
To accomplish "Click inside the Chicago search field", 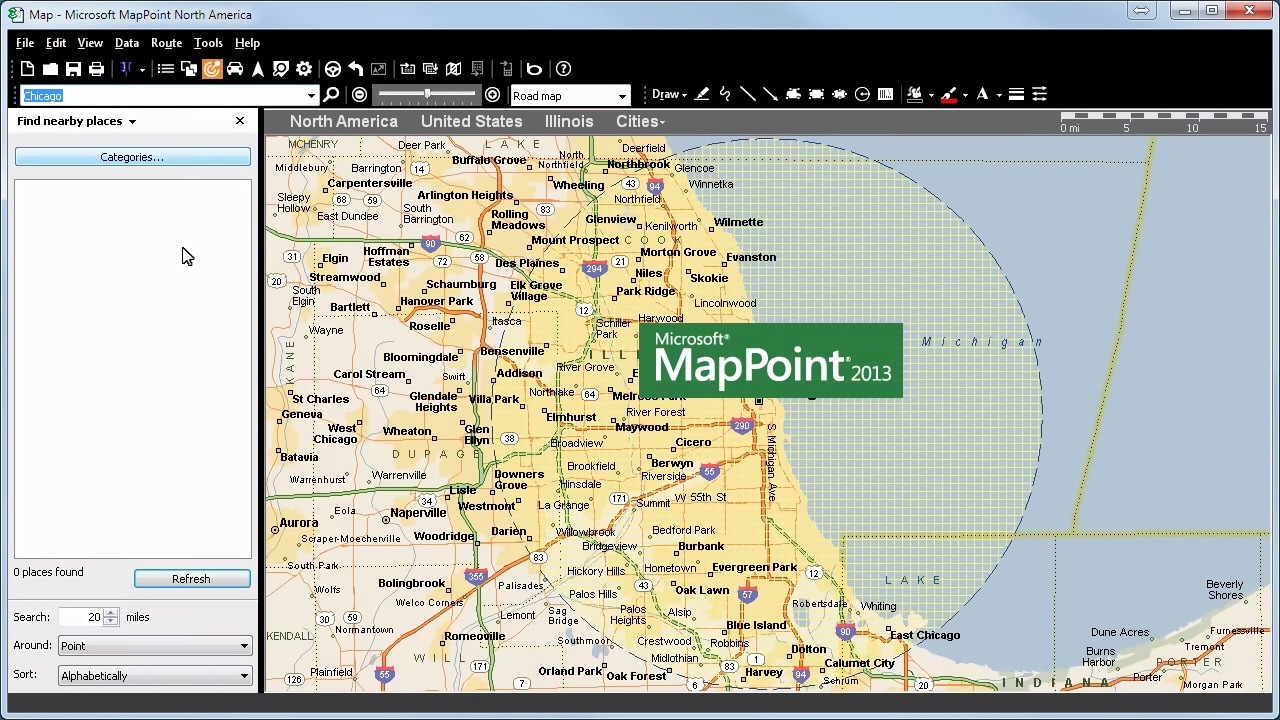I will [x=150, y=95].
